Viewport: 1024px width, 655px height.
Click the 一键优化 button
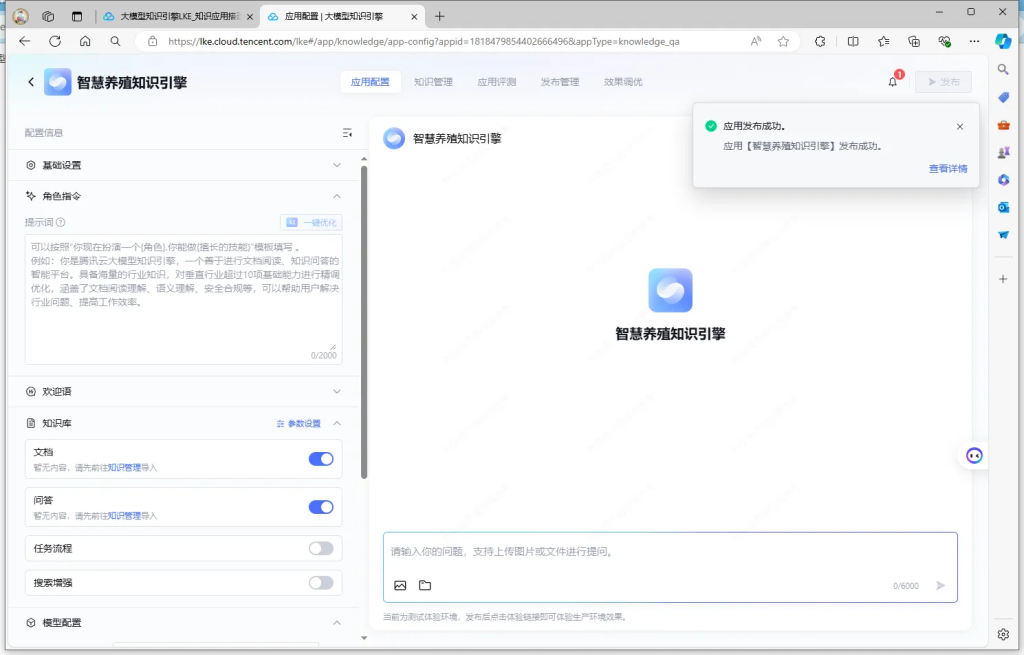pyautogui.click(x=311, y=223)
